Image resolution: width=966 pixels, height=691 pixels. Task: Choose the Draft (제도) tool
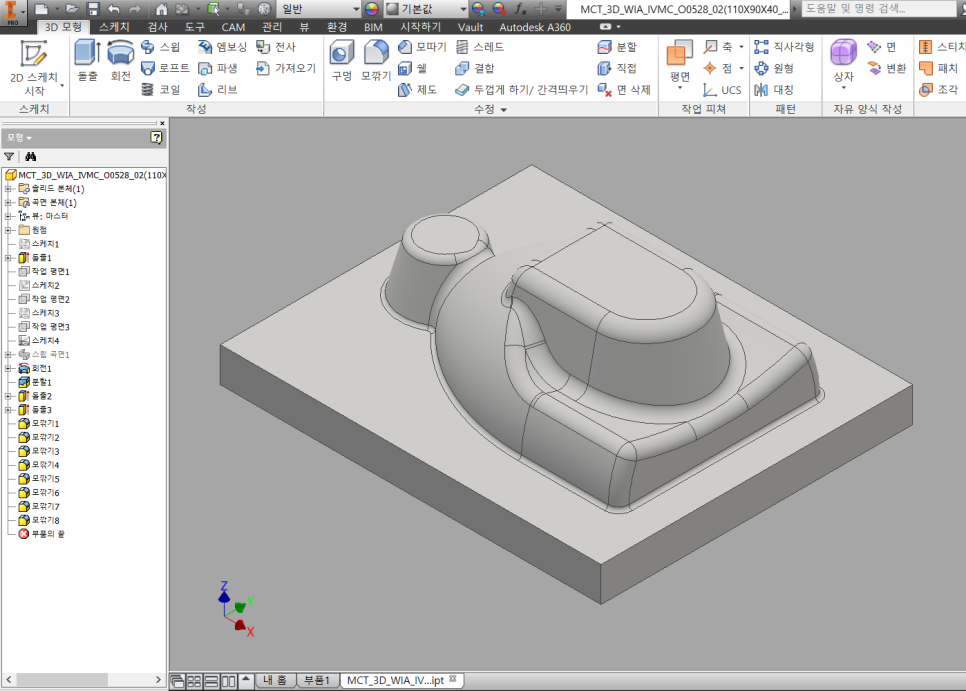pos(418,90)
